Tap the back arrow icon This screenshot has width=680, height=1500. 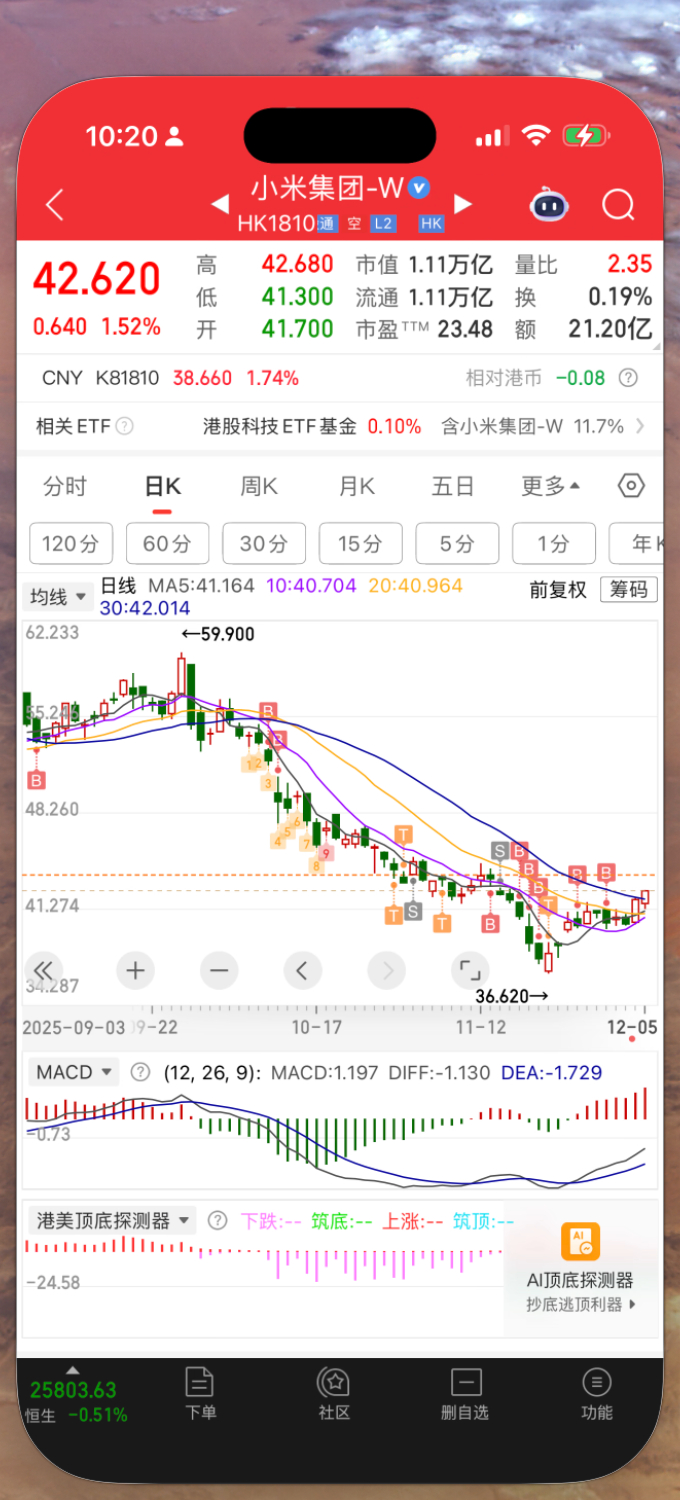pyautogui.click(x=55, y=205)
